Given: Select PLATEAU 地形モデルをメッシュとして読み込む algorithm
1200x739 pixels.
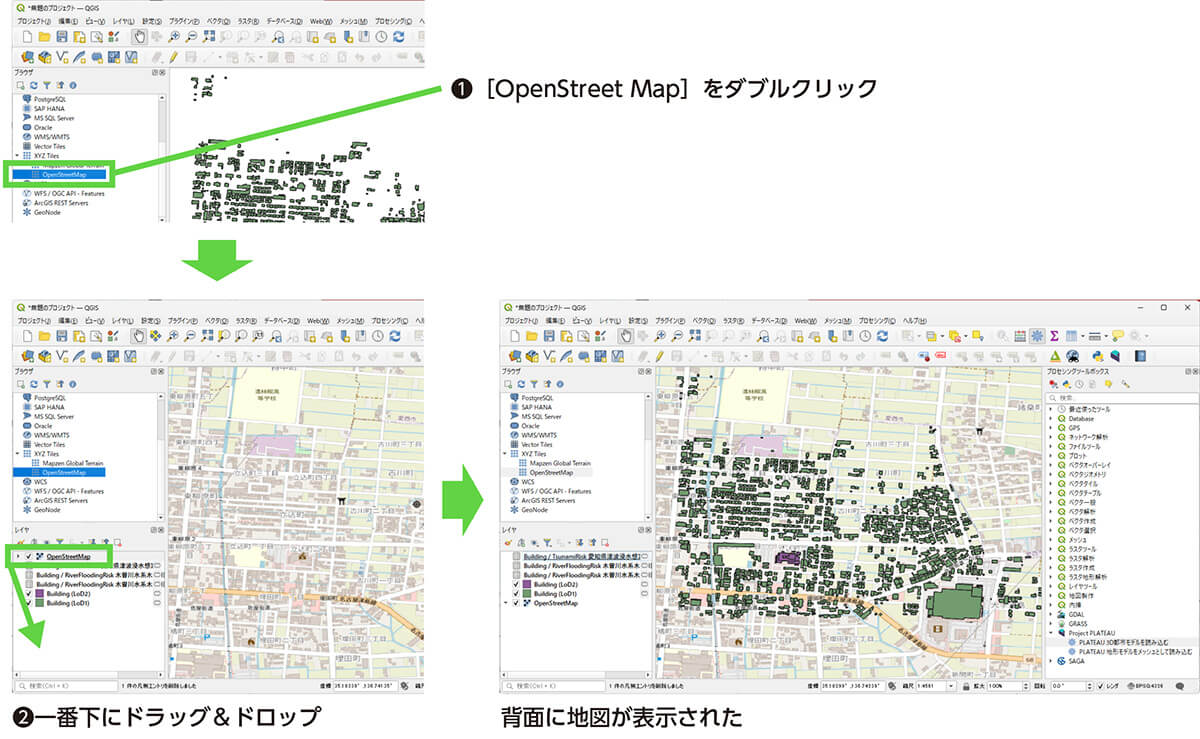Looking at the screenshot, I should [x=1131, y=651].
